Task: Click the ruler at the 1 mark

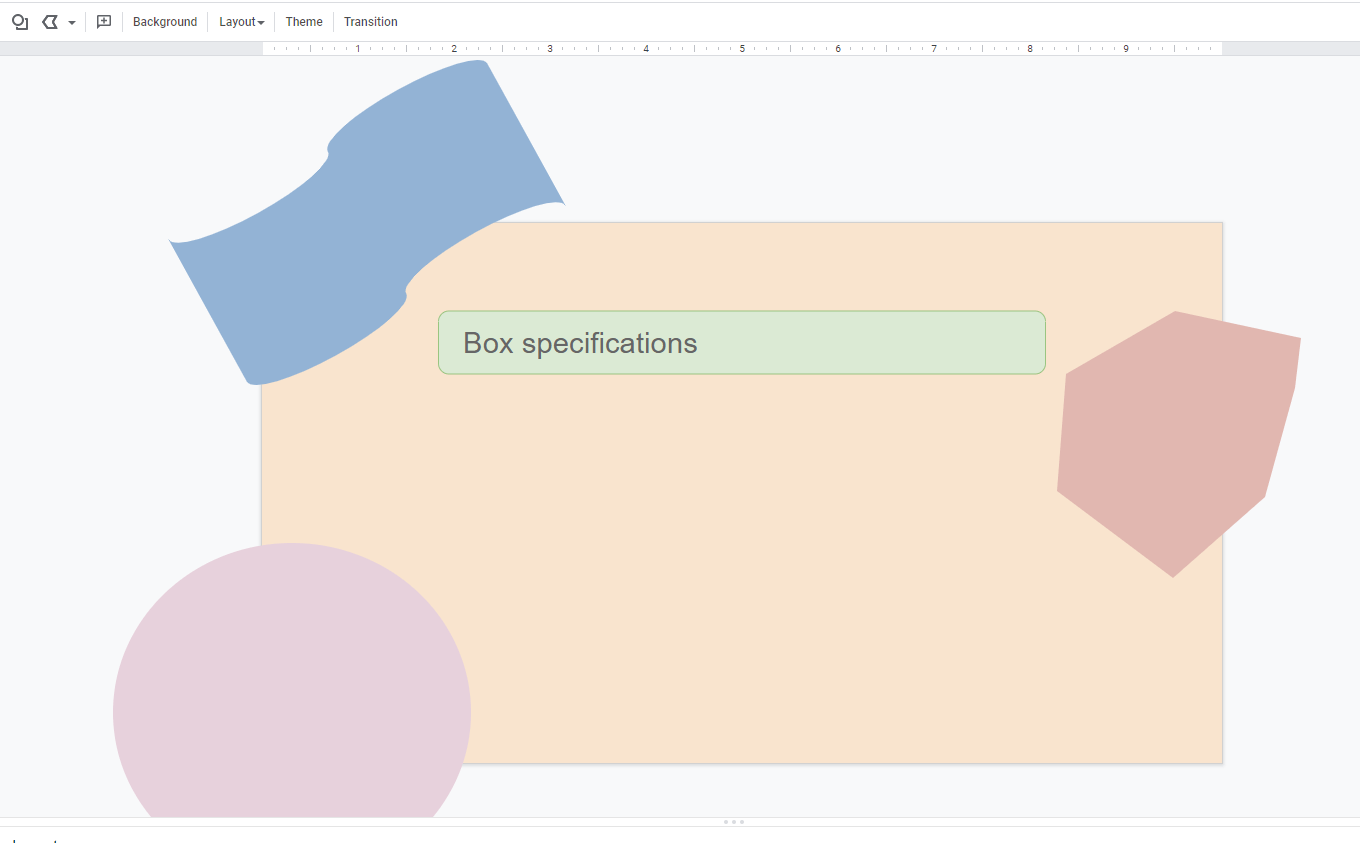Action: pos(358,48)
